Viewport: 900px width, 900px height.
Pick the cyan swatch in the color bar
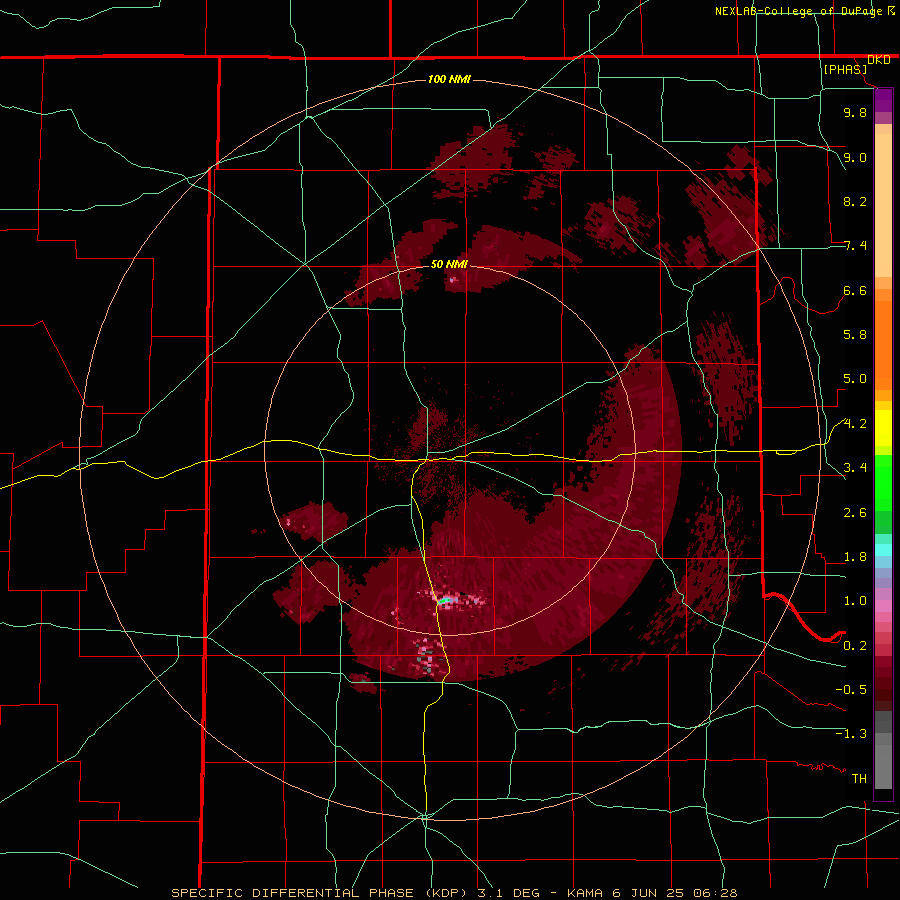(x=883, y=550)
